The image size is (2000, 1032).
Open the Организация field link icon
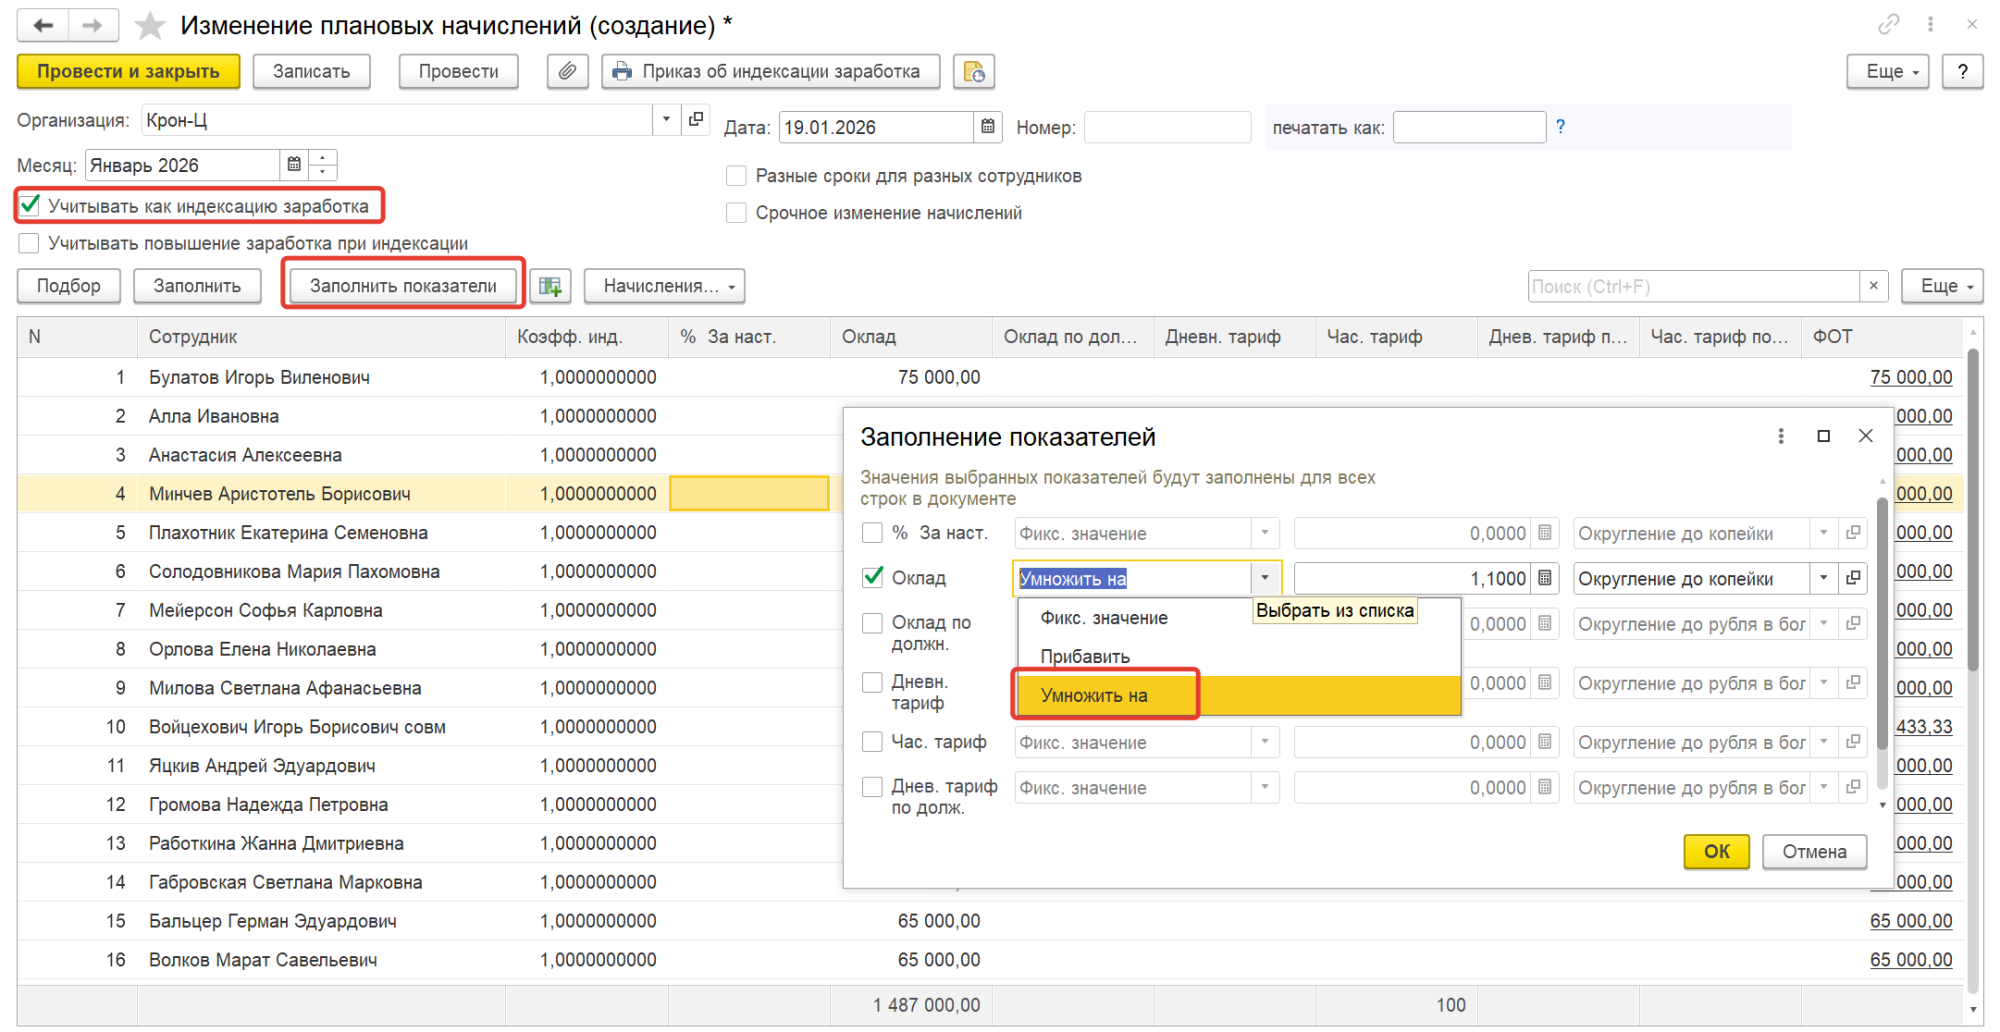696,120
